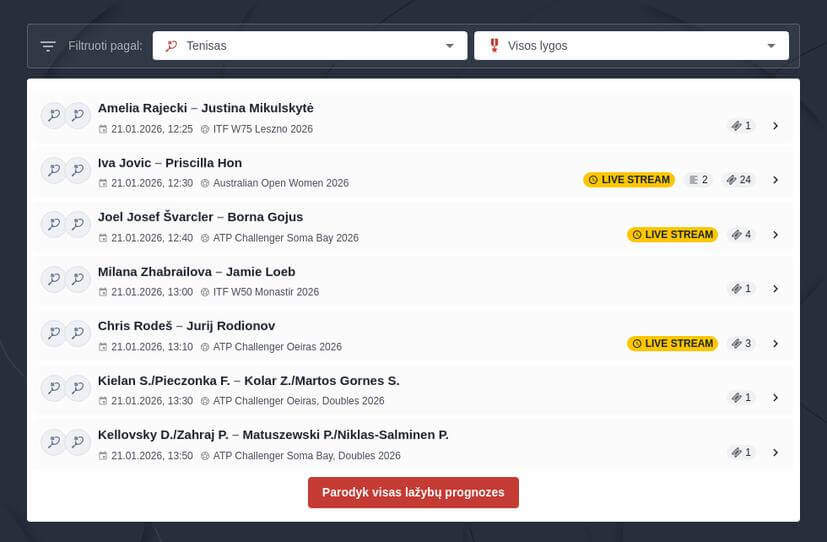Open Iva Jovic – Priscilla Hon match
Screen dimensions: 827x542
pyautogui.click(x=170, y=163)
